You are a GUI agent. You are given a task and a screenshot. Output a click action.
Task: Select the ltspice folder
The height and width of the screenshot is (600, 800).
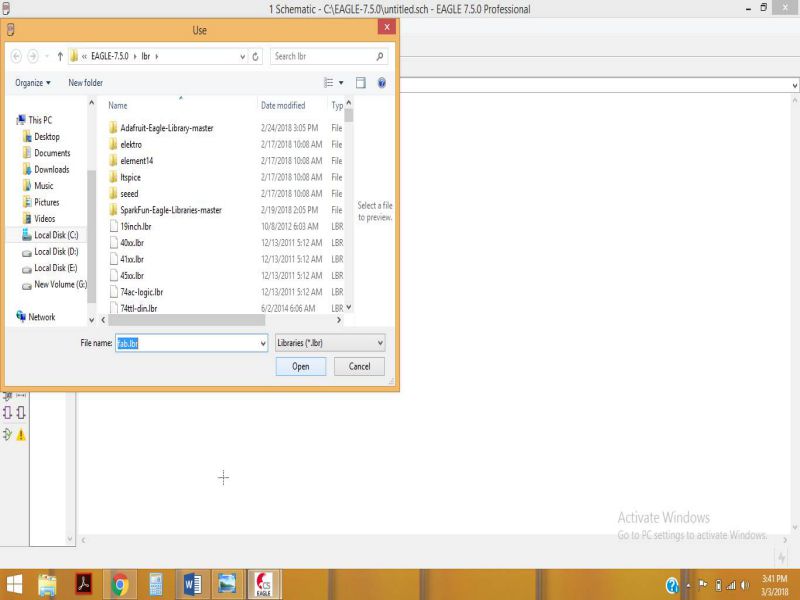point(131,177)
